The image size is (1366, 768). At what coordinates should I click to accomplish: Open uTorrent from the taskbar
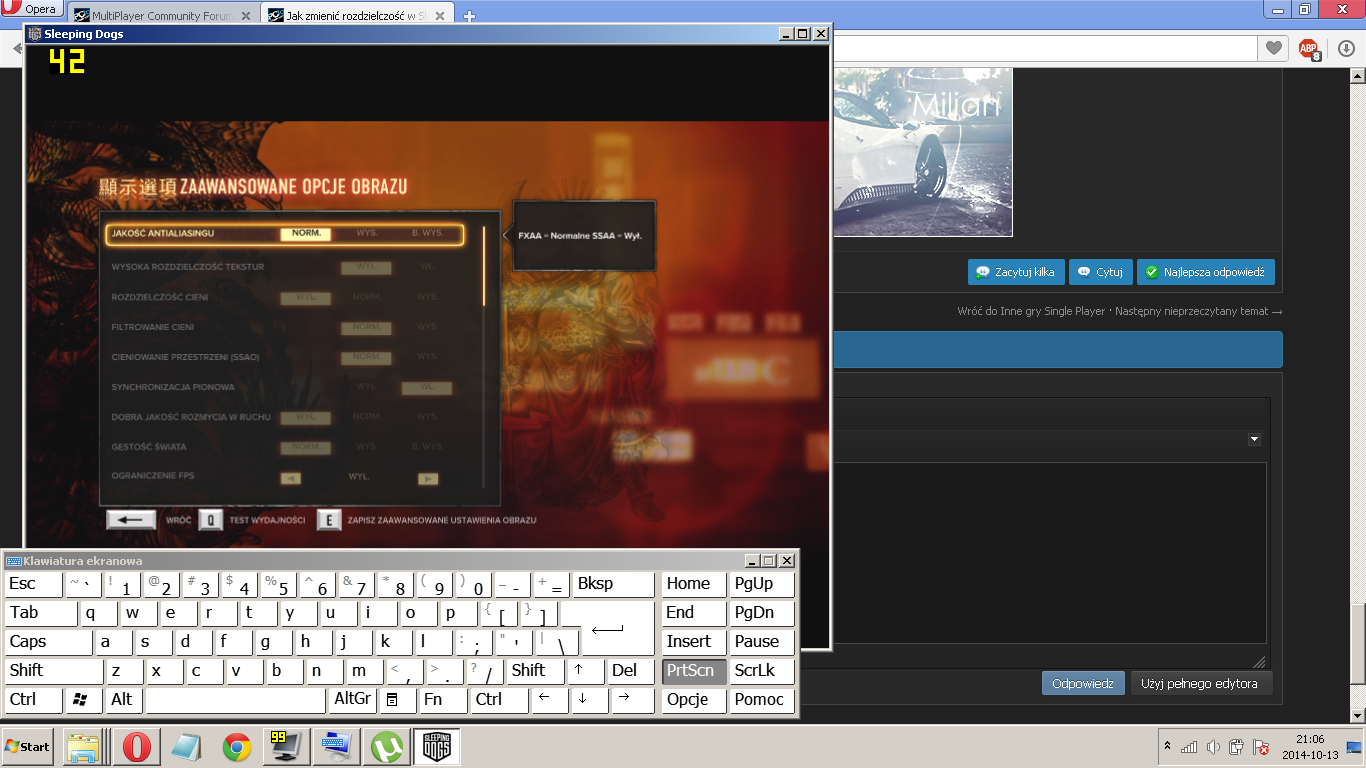pos(387,747)
